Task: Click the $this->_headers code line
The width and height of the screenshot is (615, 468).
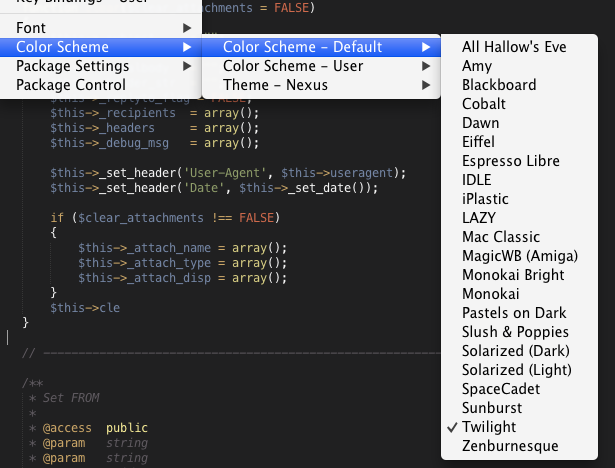Action: (x=155, y=128)
